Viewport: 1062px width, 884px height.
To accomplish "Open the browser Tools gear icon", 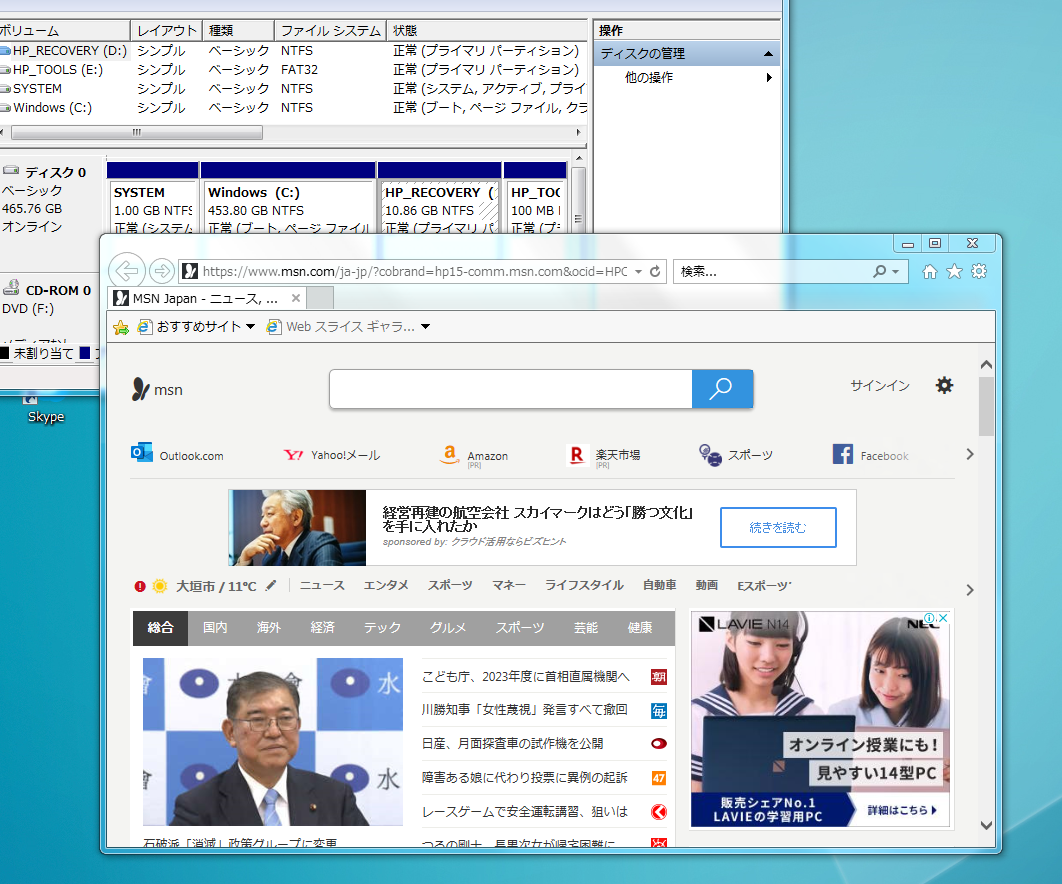I will pos(979,272).
